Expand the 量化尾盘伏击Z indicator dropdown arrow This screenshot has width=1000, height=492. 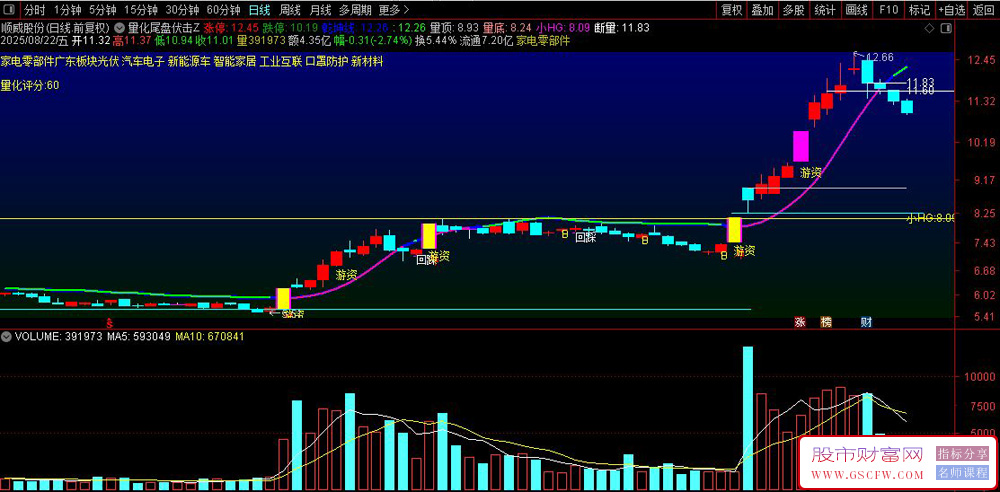[120, 28]
